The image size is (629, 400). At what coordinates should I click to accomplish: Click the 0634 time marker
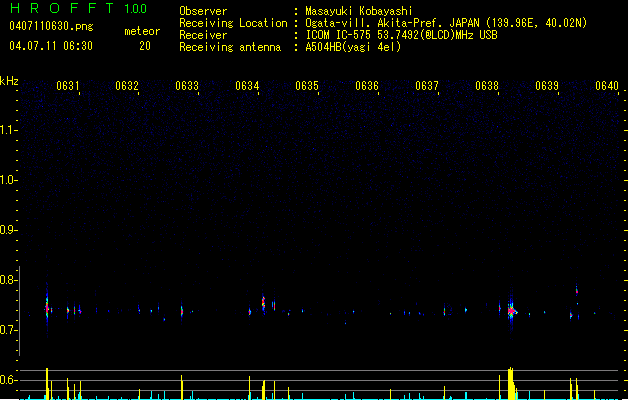pyautogui.click(x=247, y=86)
